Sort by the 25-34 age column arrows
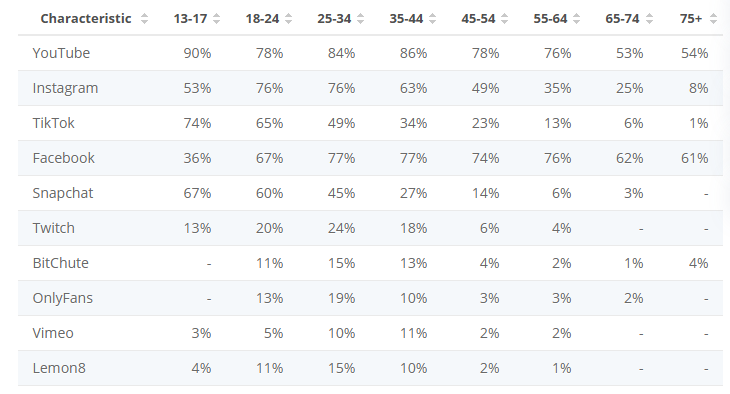 pyautogui.click(x=361, y=19)
